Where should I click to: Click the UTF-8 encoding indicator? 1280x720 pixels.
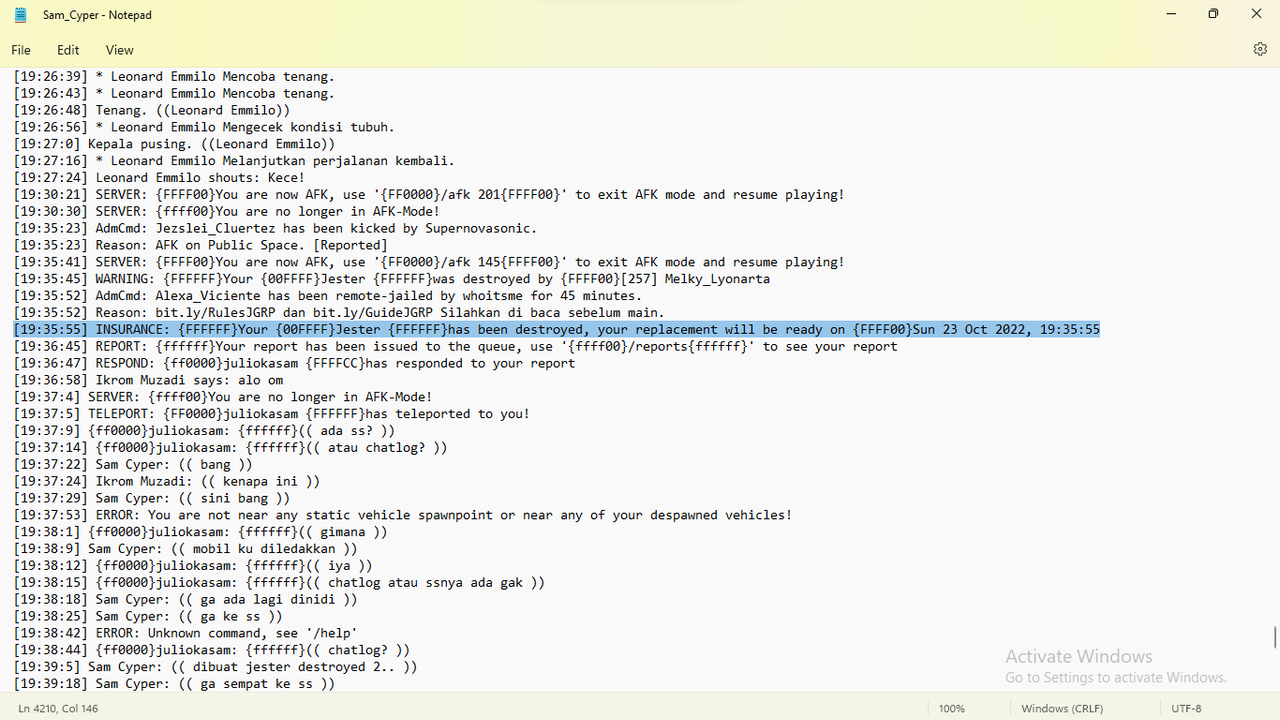1187,708
